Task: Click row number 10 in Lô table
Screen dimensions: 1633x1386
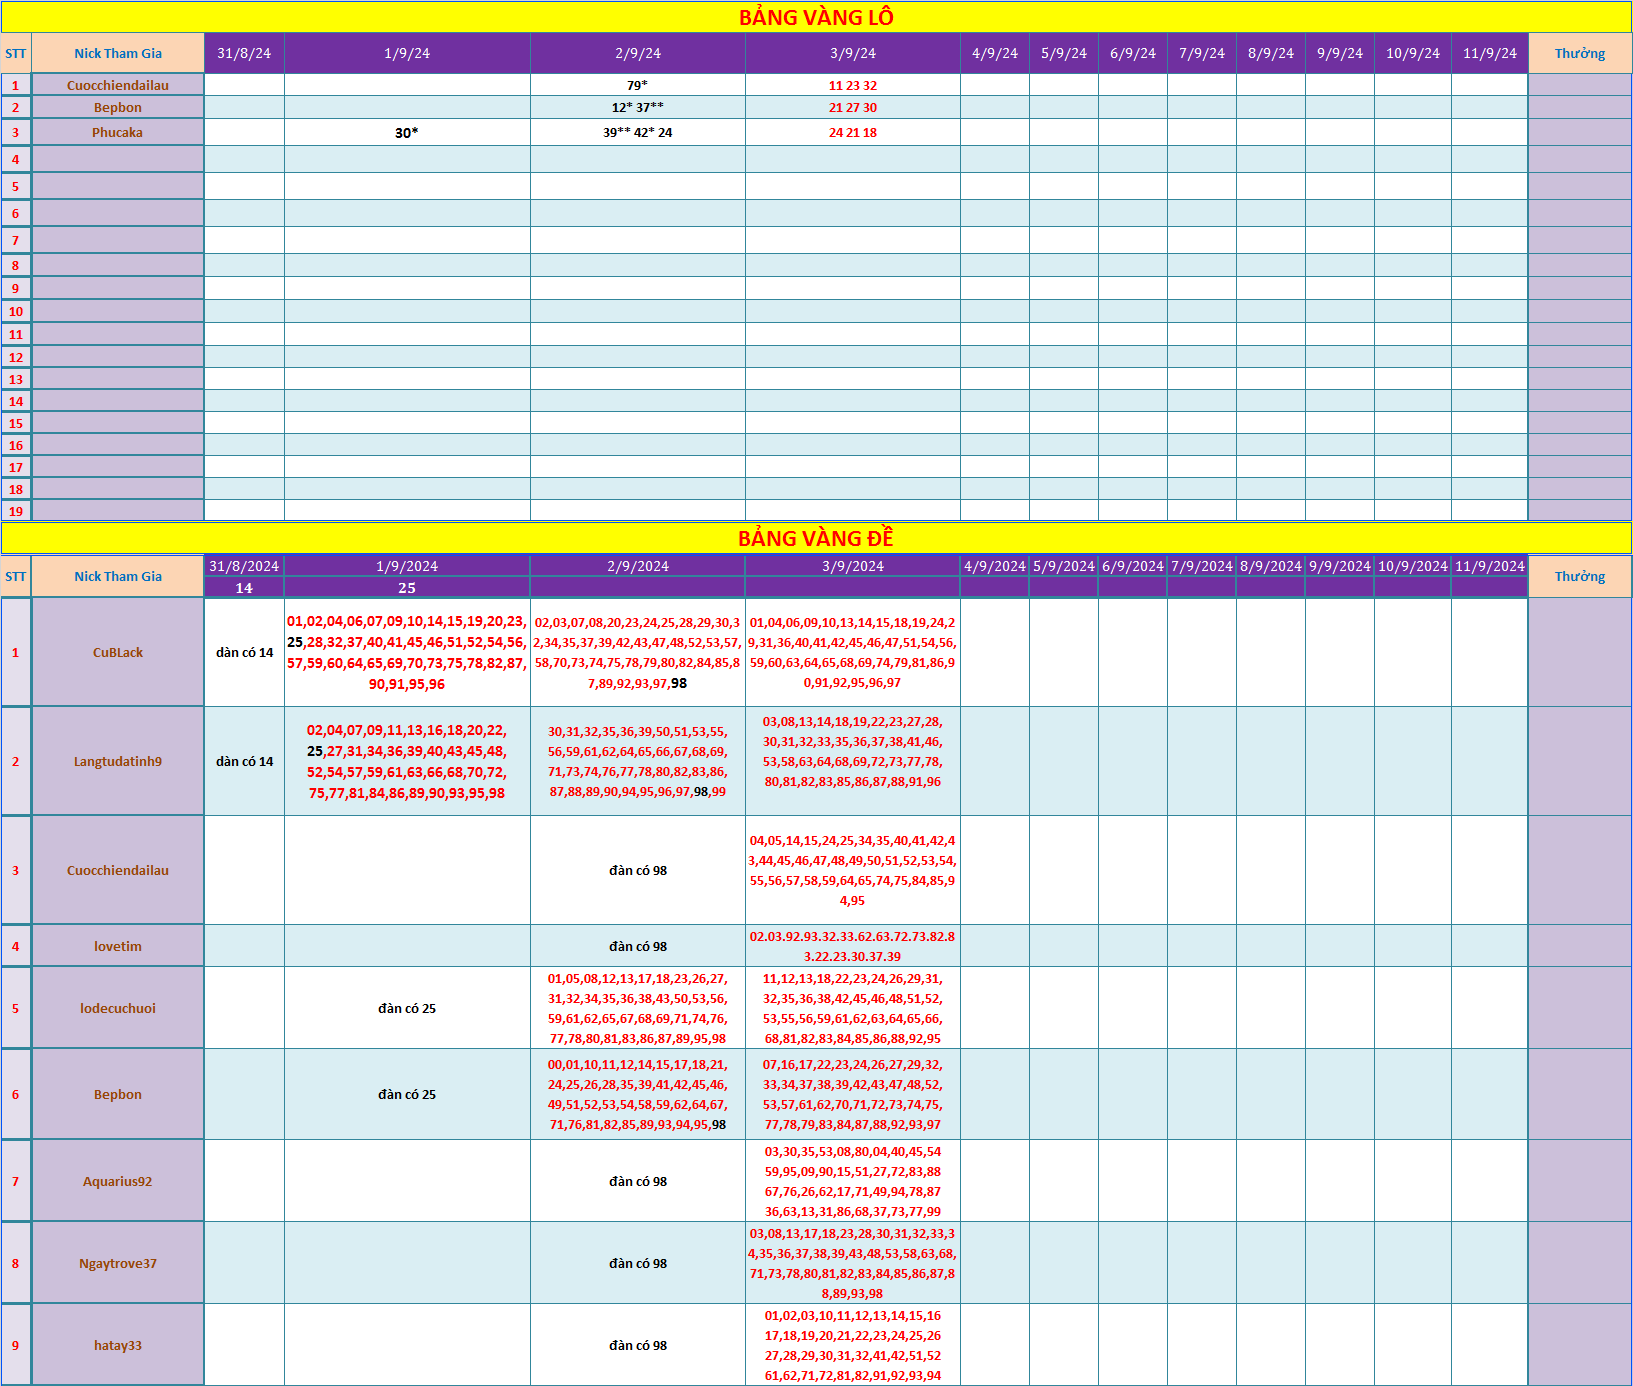Action: click(x=15, y=311)
